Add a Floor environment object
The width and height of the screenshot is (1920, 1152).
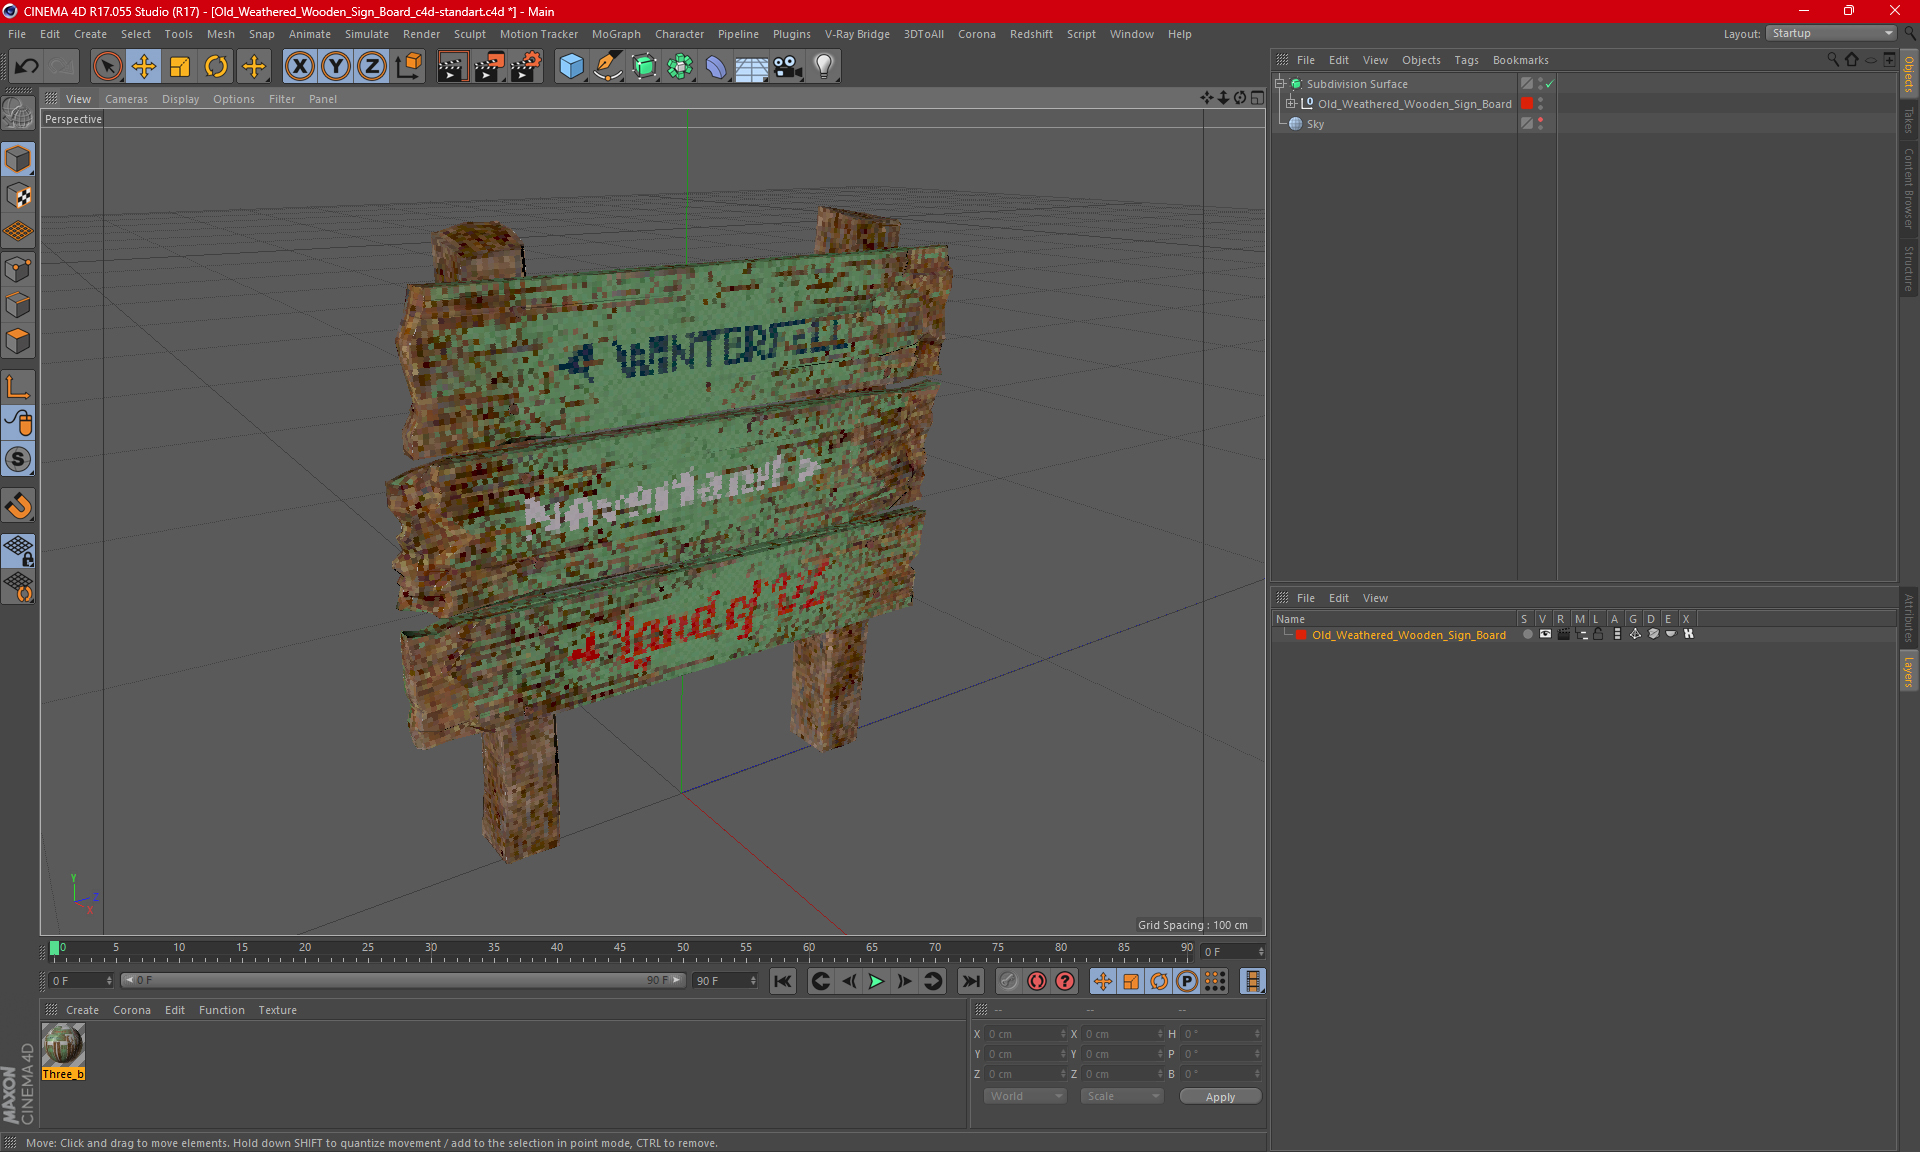tap(752, 67)
